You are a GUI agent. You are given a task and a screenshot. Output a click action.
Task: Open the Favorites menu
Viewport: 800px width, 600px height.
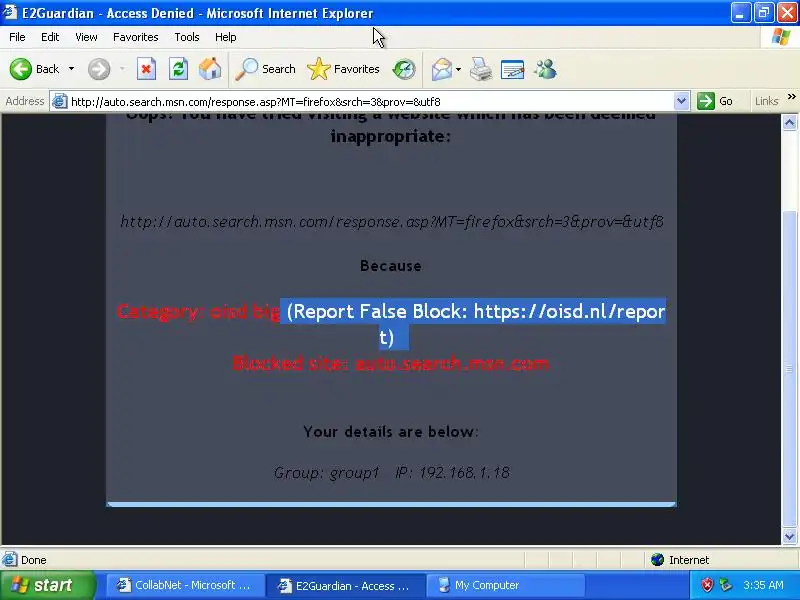[136, 37]
